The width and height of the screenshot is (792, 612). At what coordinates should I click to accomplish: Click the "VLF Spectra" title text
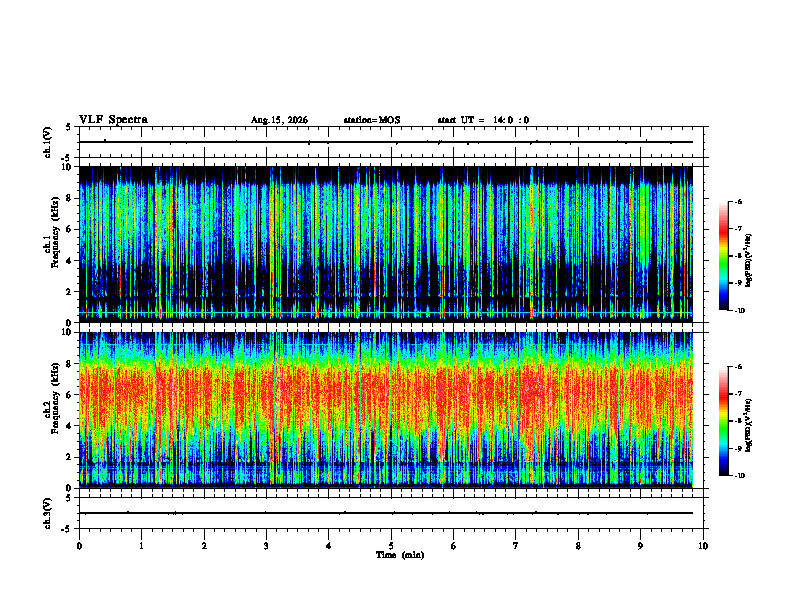[113, 120]
